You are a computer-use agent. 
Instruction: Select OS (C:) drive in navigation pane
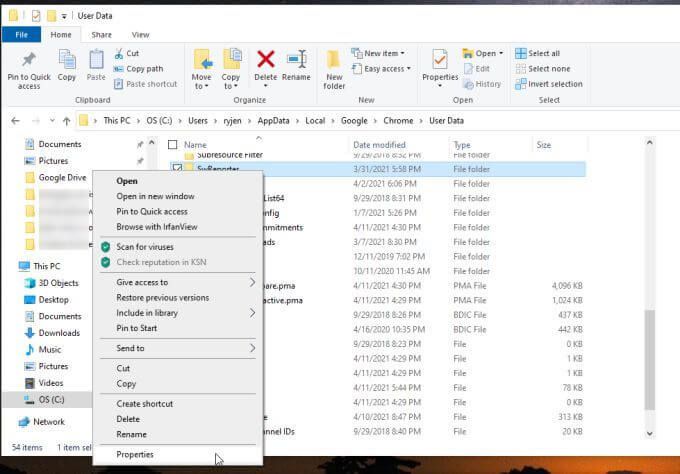coord(45,399)
